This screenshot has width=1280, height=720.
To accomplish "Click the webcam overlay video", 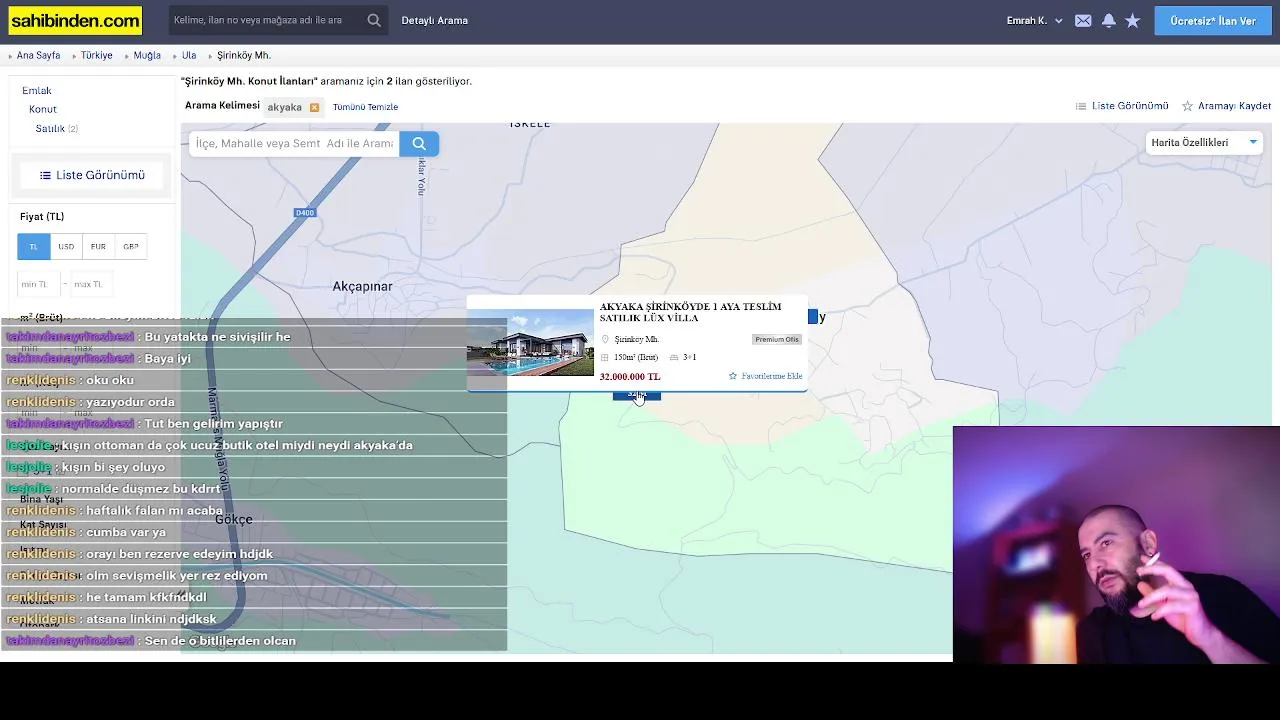I will pos(1116,544).
